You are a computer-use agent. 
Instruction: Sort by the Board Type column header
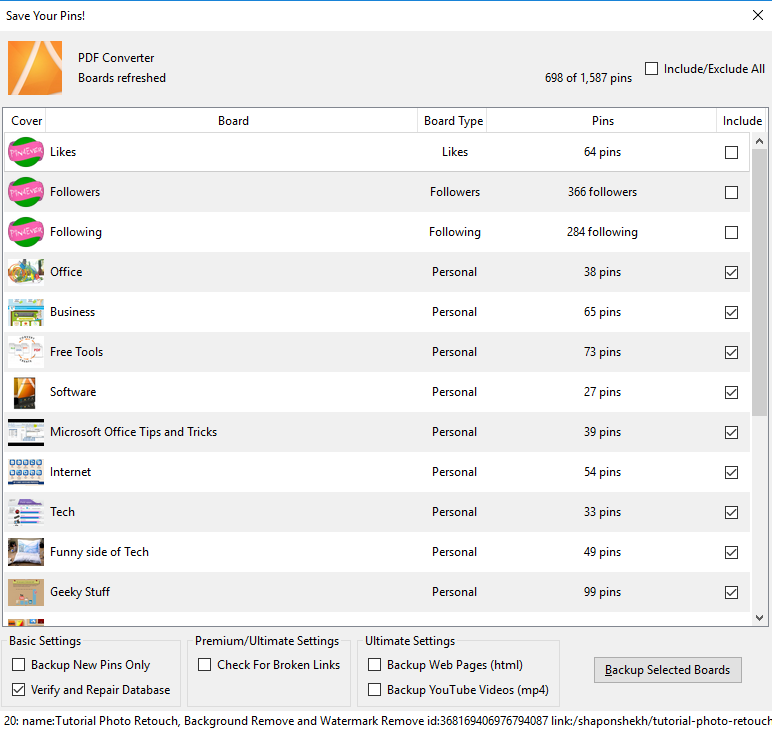(x=453, y=121)
